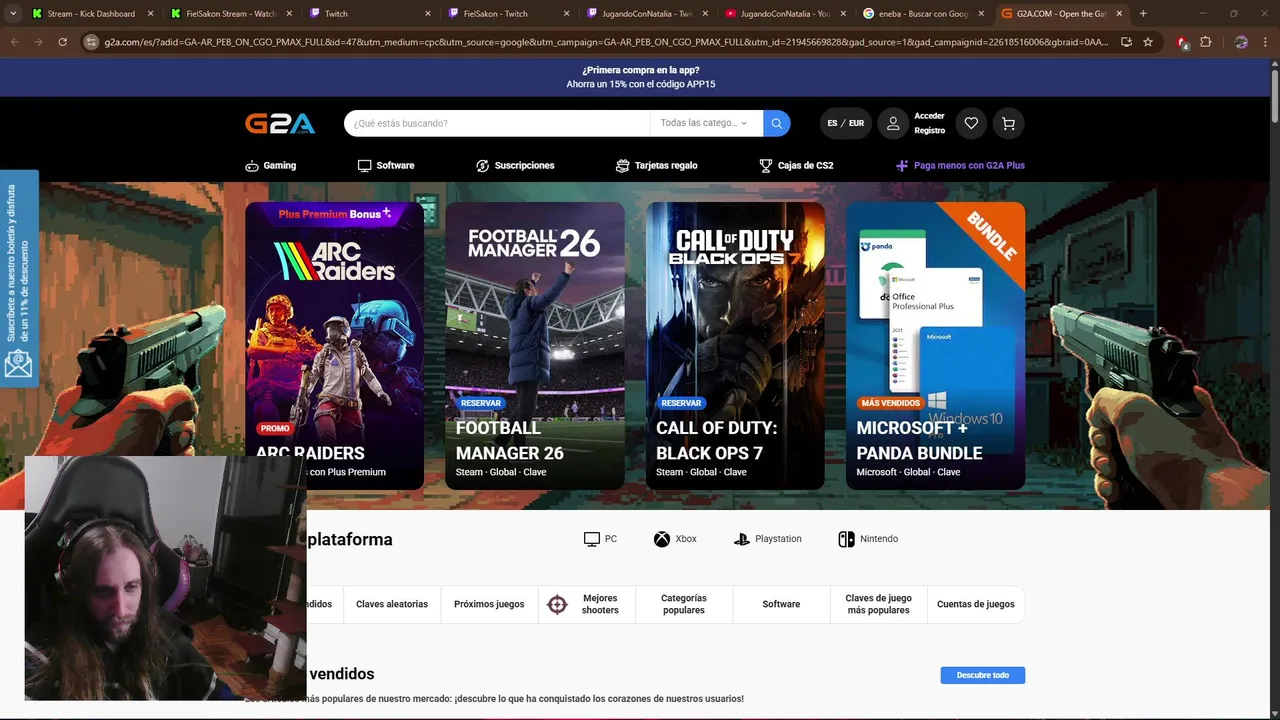Open the Call of Duty Black Ops 7 card
Image resolution: width=1280 pixels, height=720 pixels.
coord(735,346)
